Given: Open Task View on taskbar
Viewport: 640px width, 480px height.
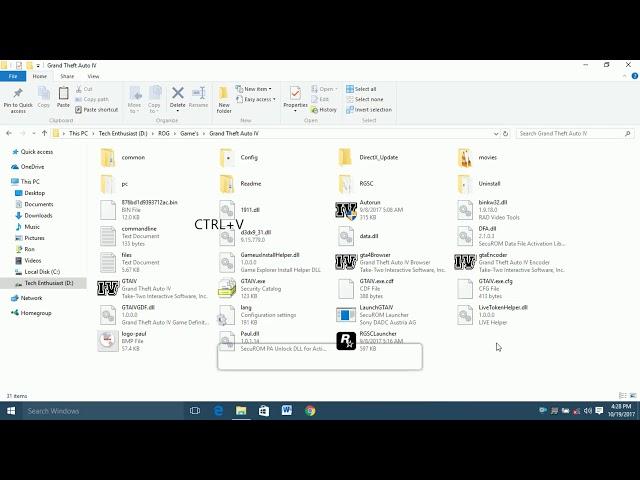Looking at the screenshot, I should [195, 411].
